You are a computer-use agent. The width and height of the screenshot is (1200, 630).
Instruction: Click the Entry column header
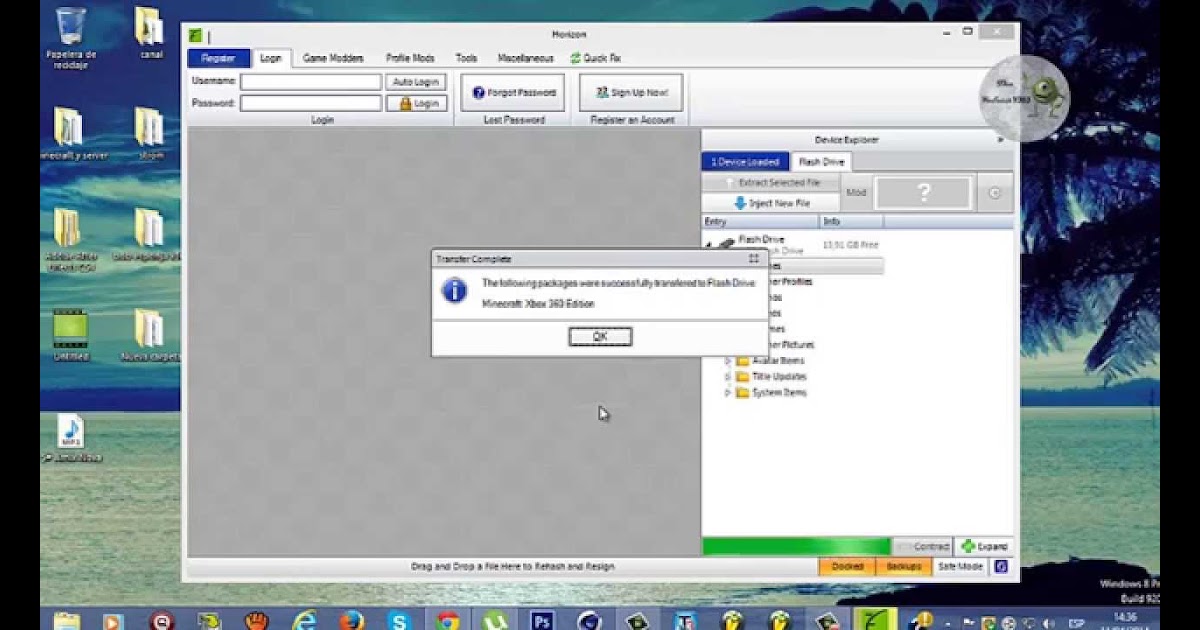pos(760,221)
